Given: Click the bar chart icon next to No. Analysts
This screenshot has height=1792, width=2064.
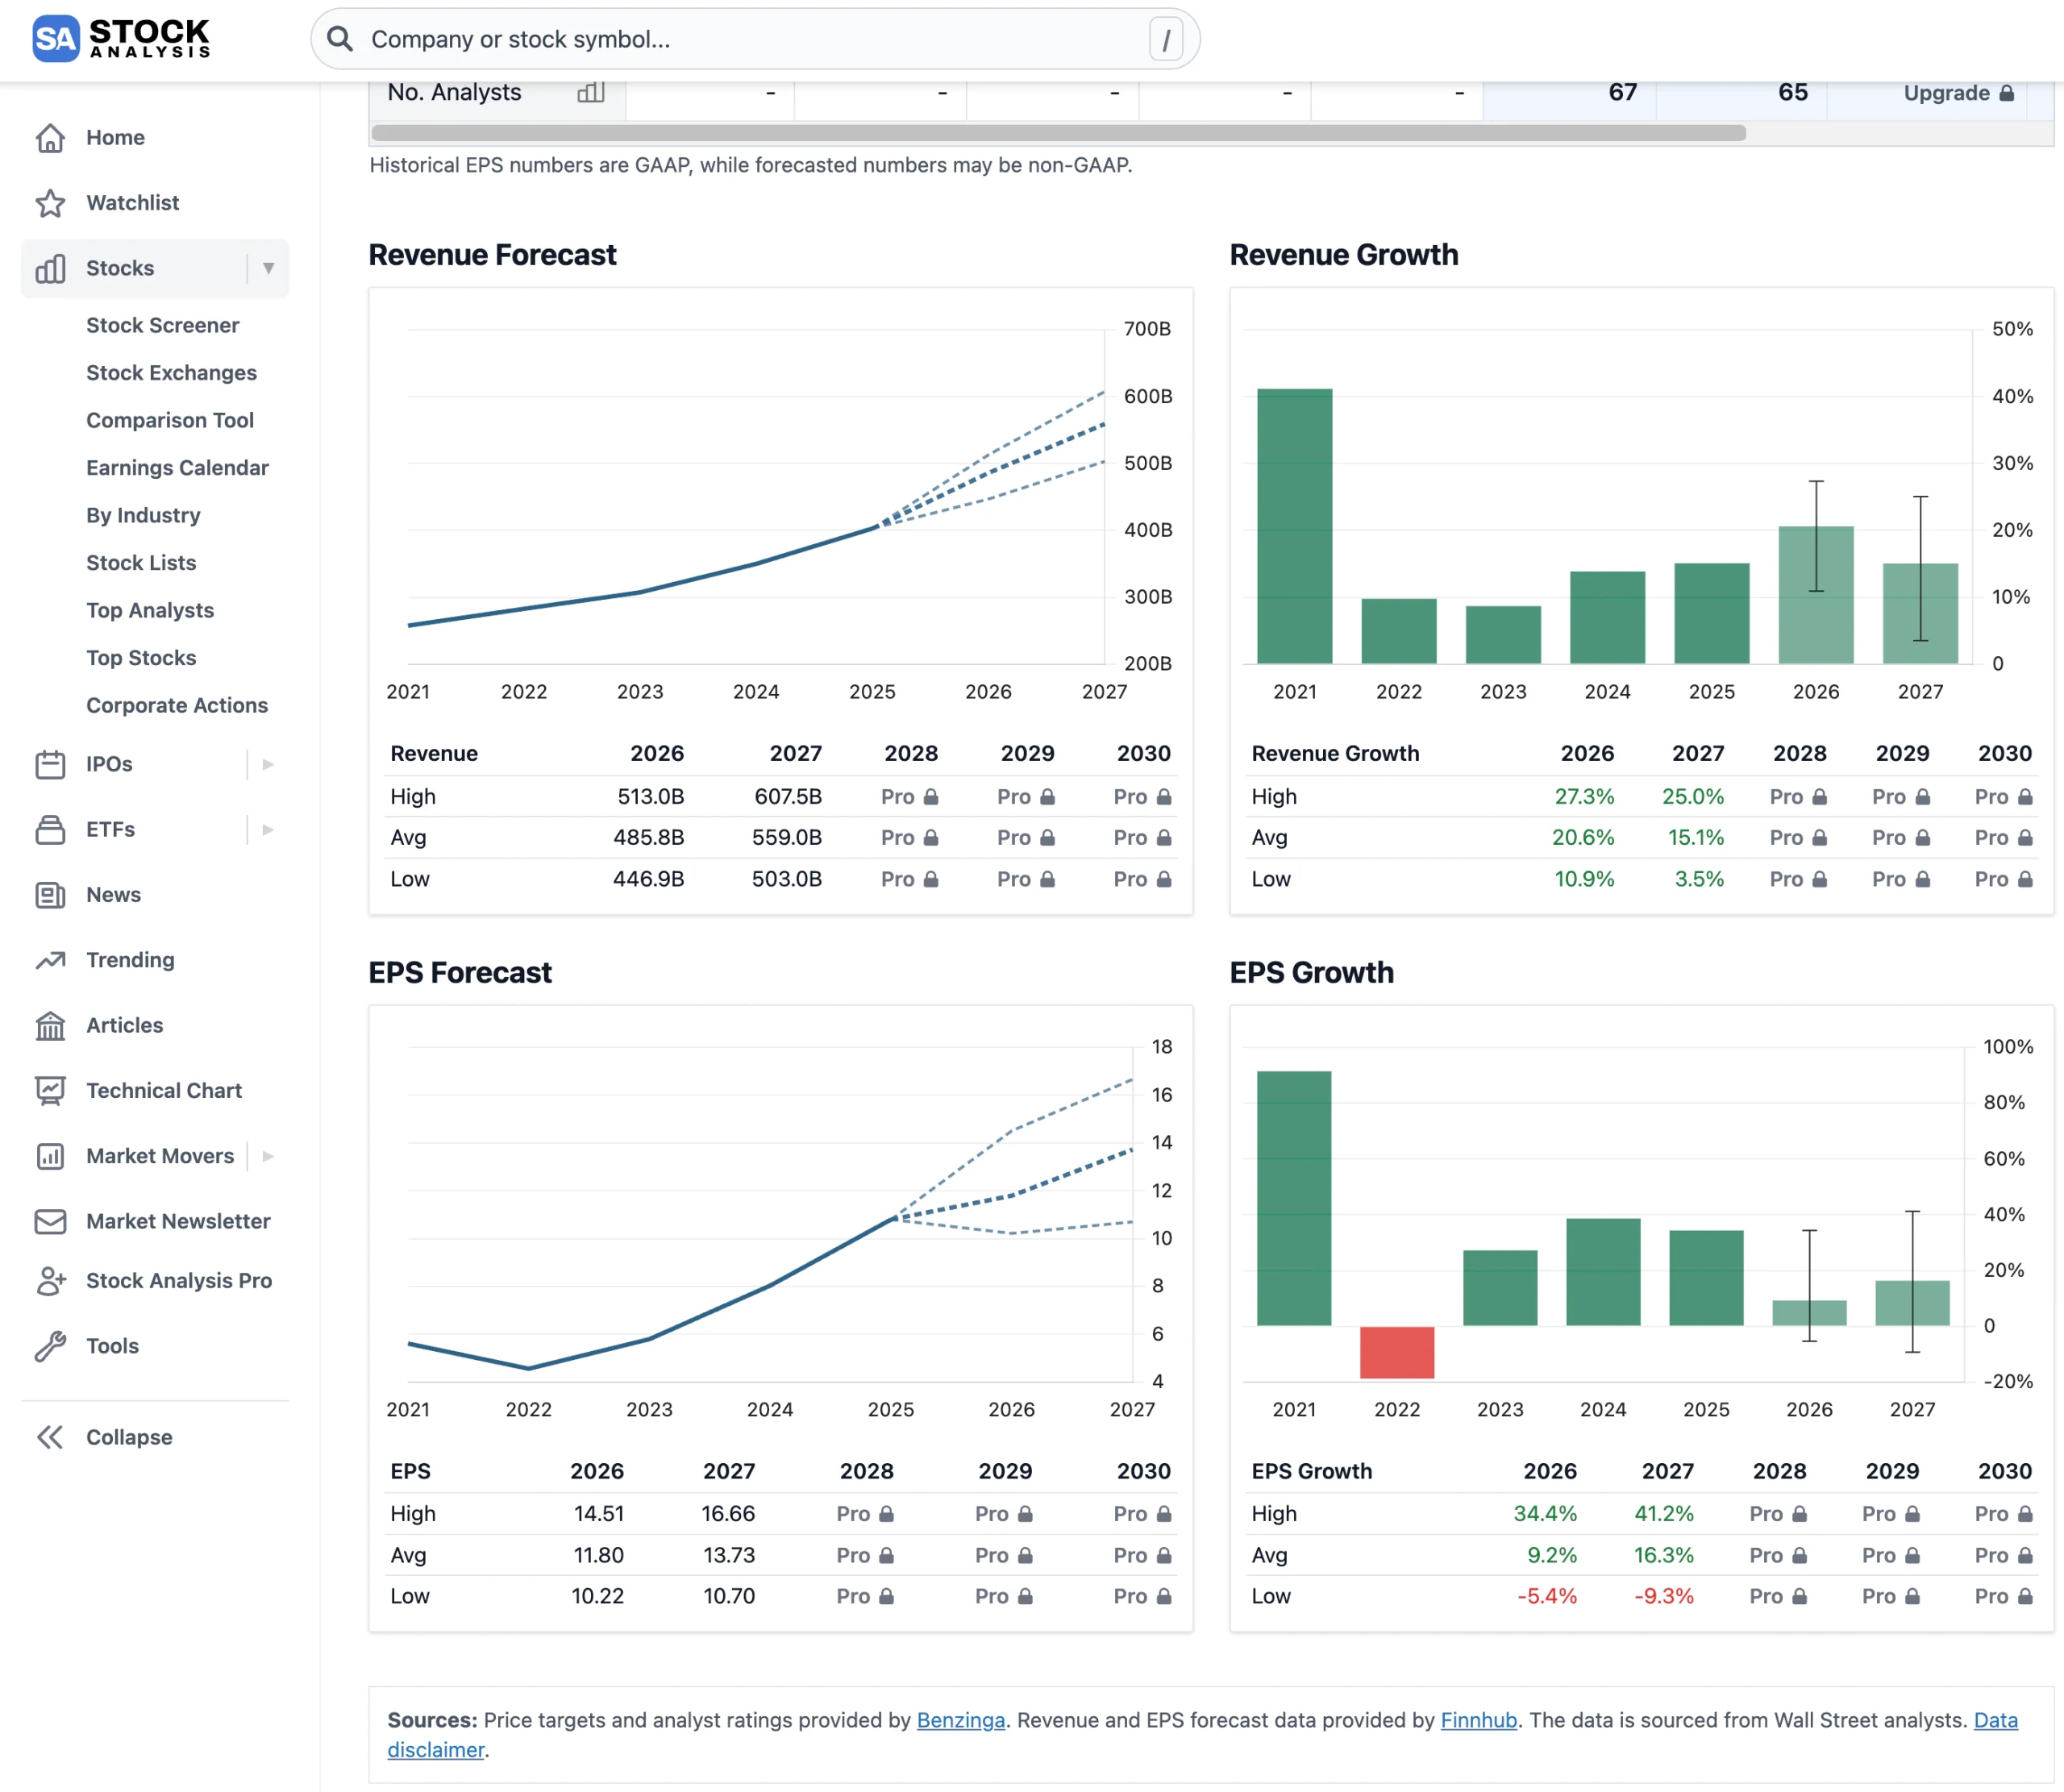Looking at the screenshot, I should point(590,92).
